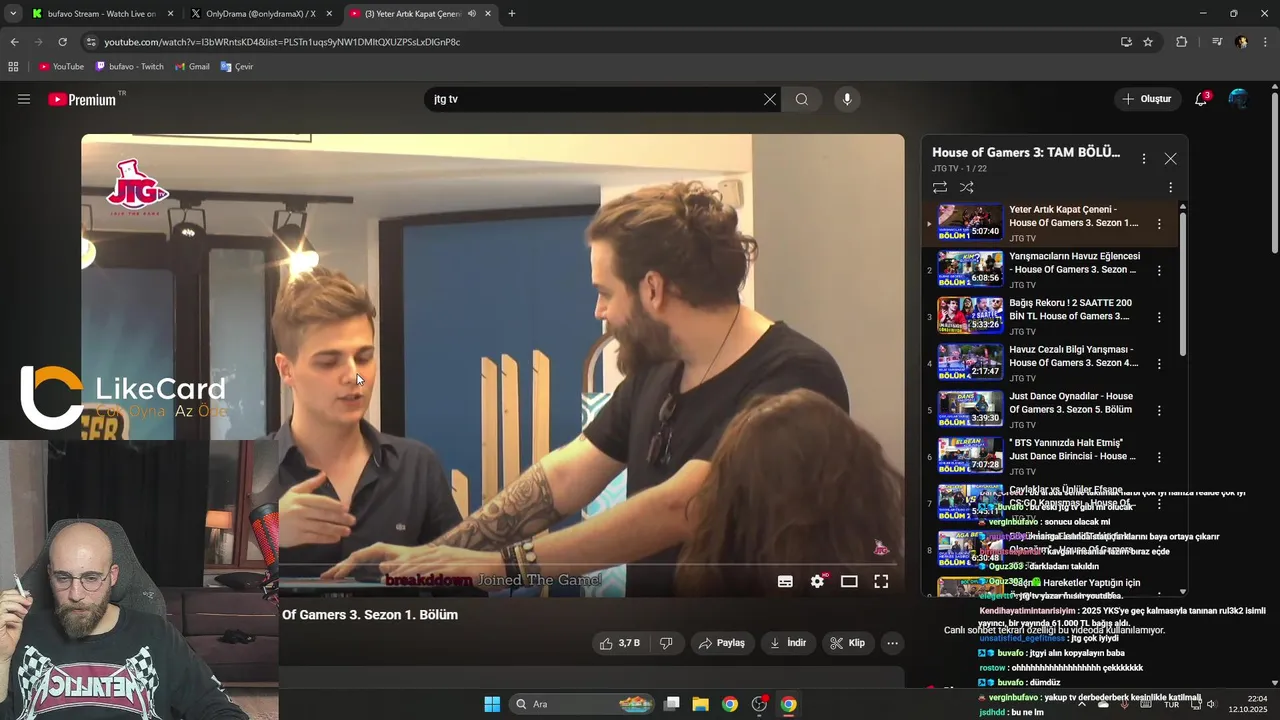Install app icon in address bar
Image resolution: width=1280 pixels, height=720 pixels.
(1126, 42)
